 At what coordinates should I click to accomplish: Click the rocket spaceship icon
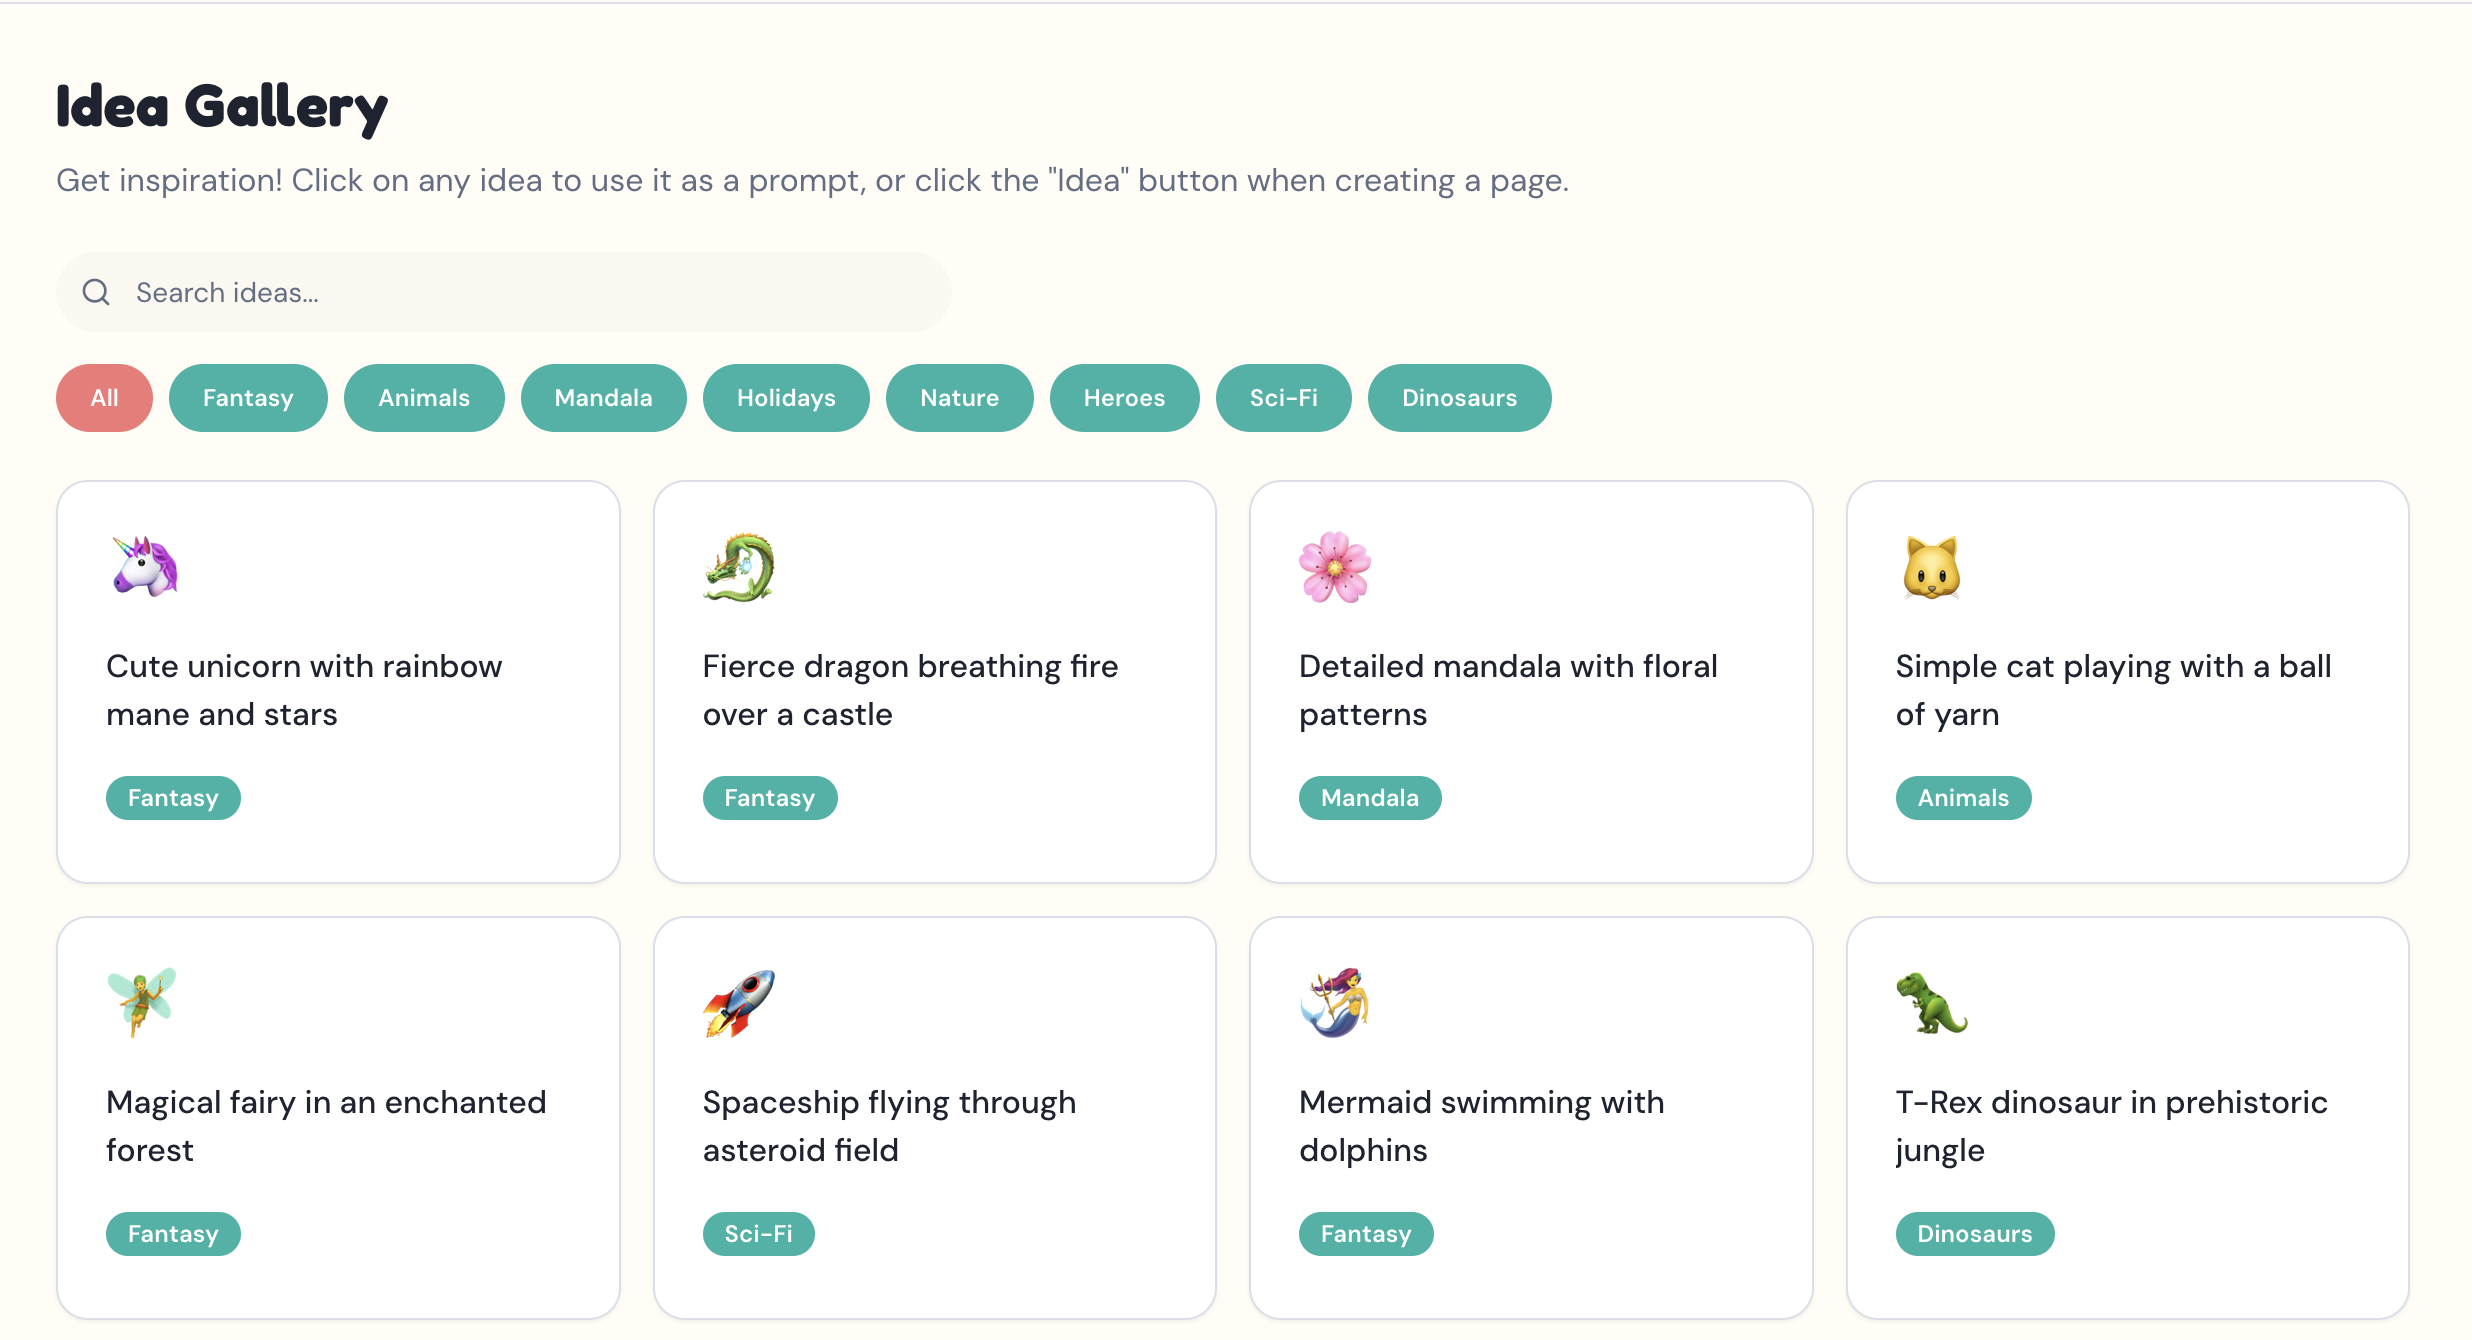click(739, 1002)
